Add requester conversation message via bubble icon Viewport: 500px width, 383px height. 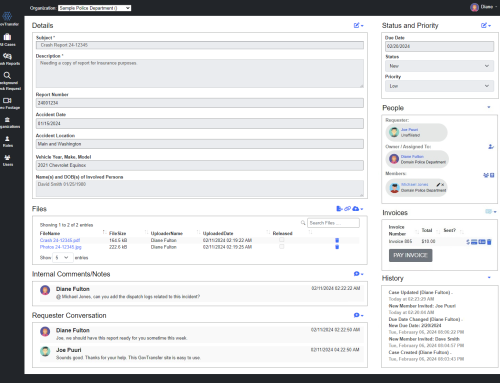[x=357, y=315]
